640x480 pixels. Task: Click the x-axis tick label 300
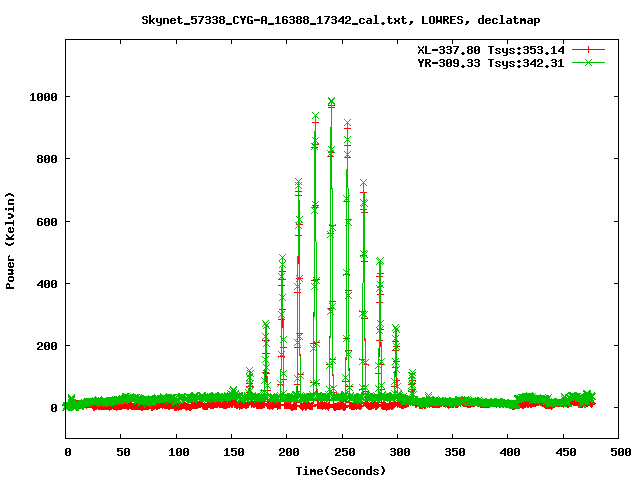click(x=400, y=452)
